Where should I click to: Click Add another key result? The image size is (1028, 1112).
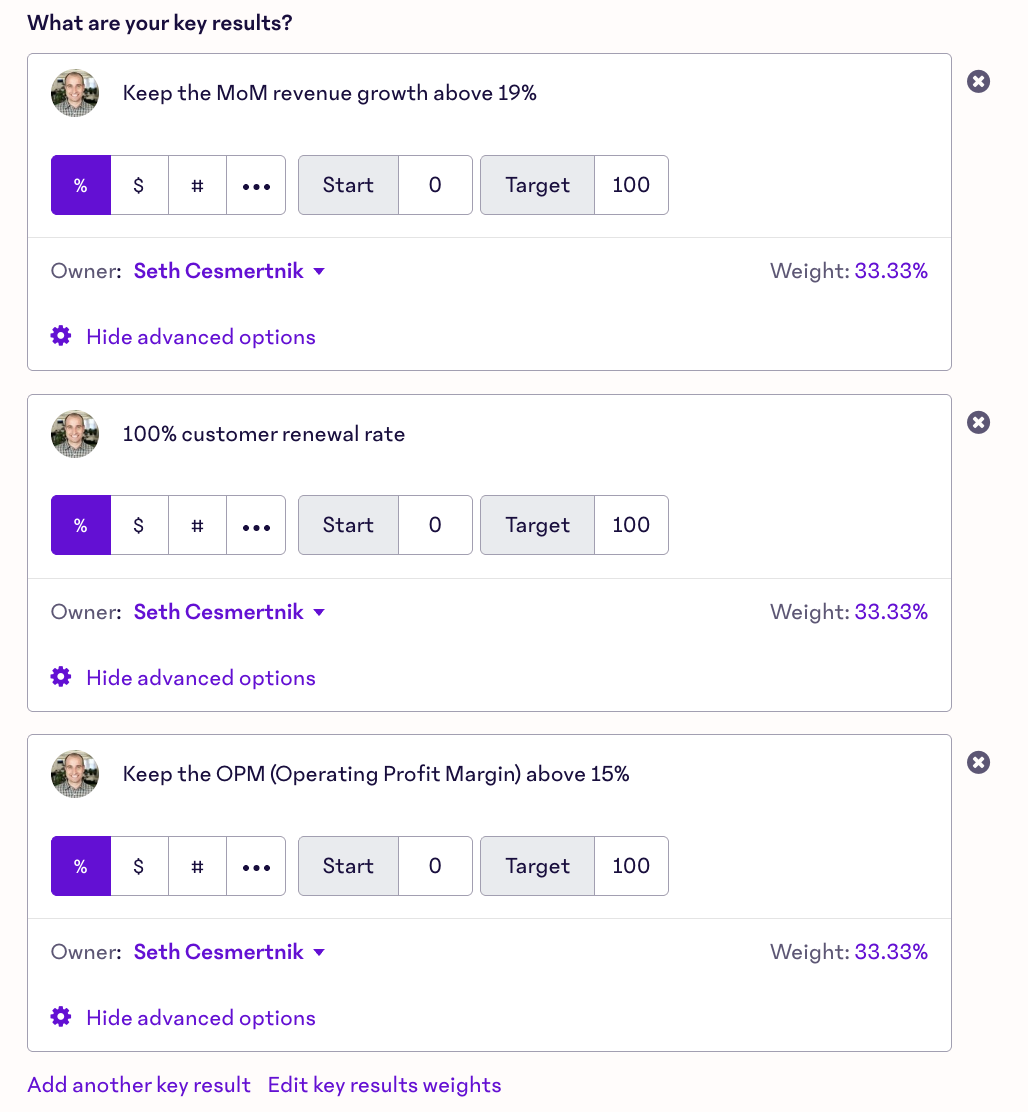pyautogui.click(x=139, y=1085)
